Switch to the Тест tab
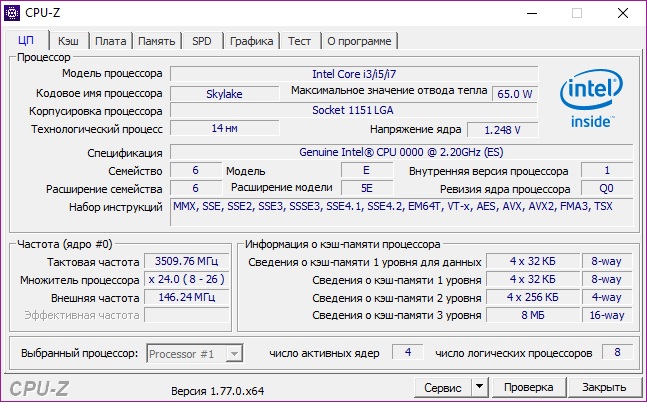 point(299,41)
